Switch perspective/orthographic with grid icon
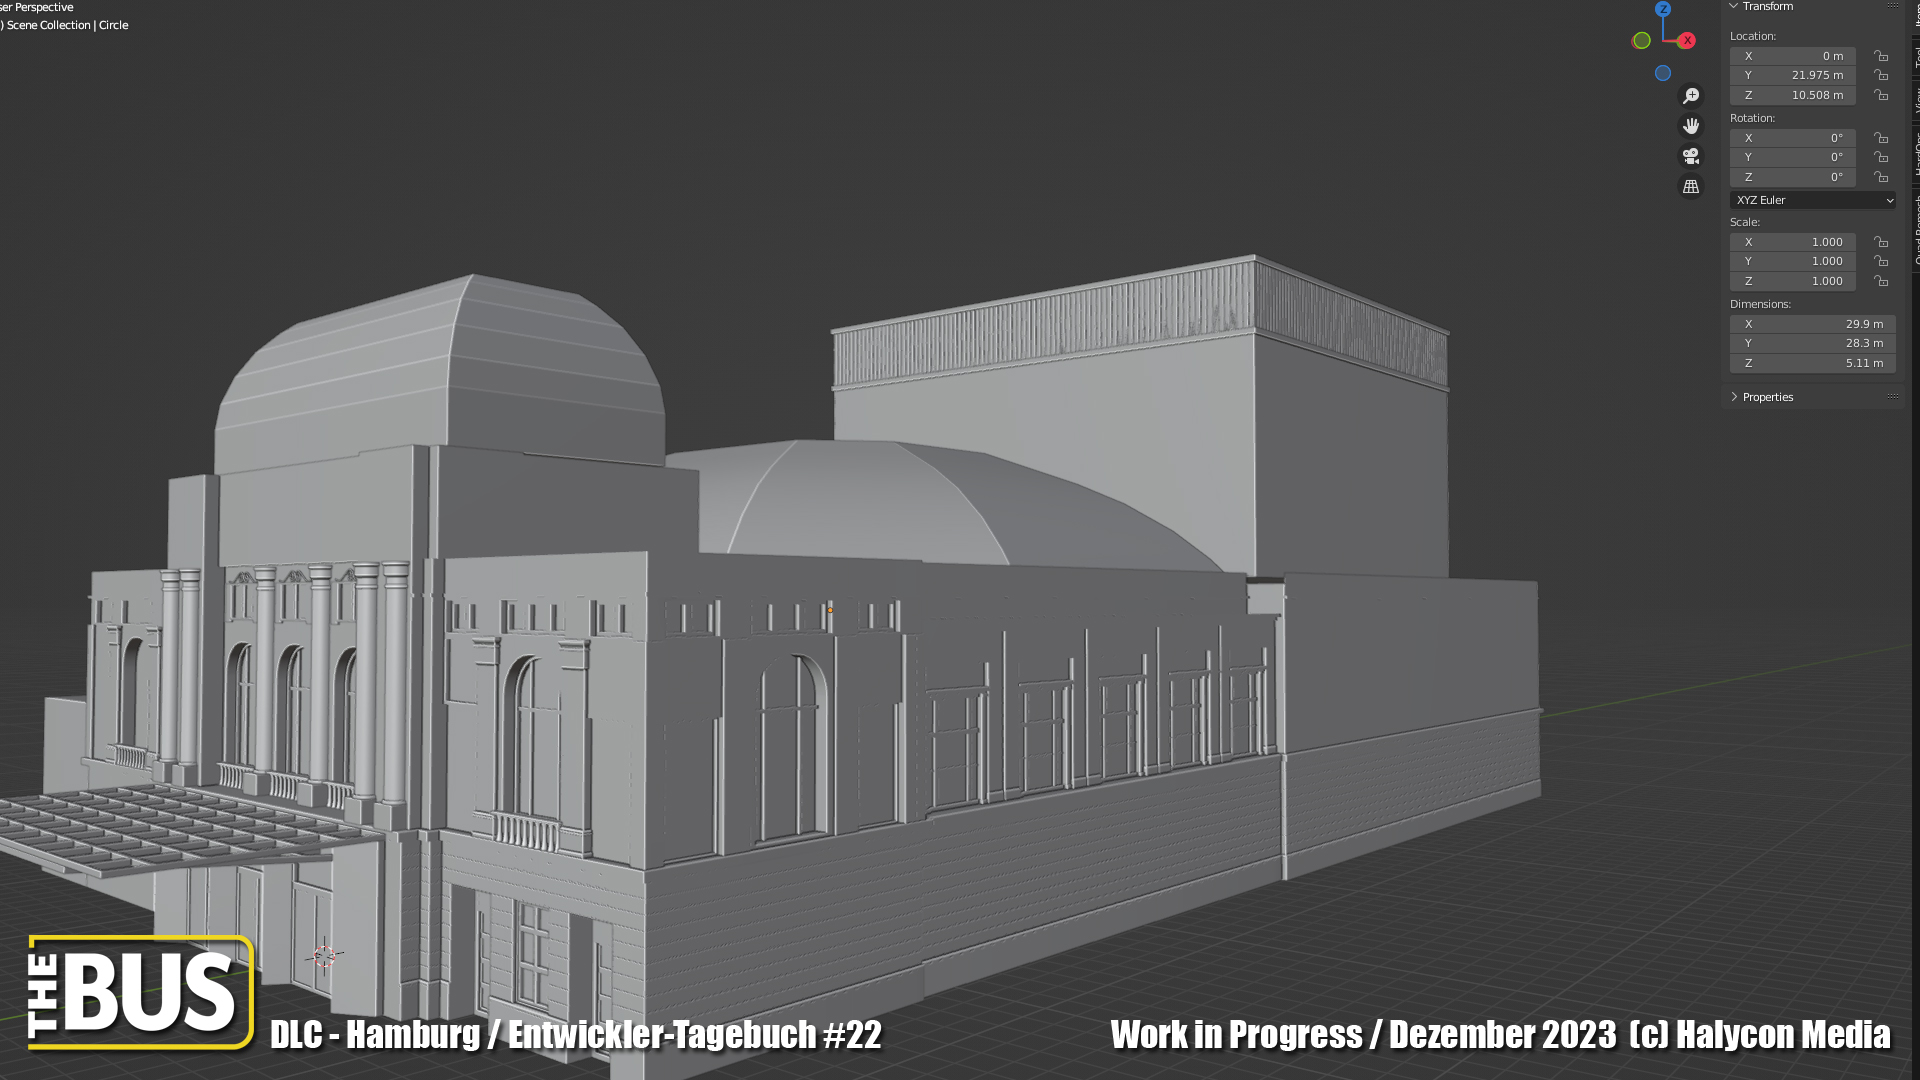This screenshot has height=1080, width=1920. (1691, 187)
